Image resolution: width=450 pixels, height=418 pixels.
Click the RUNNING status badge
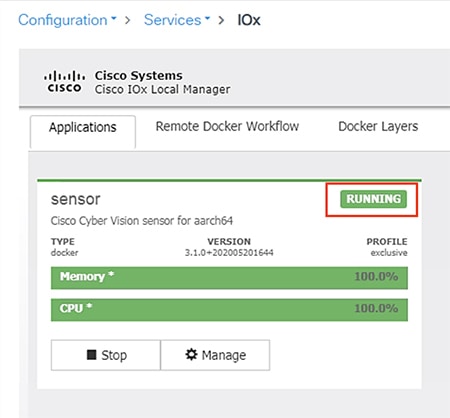point(373,199)
